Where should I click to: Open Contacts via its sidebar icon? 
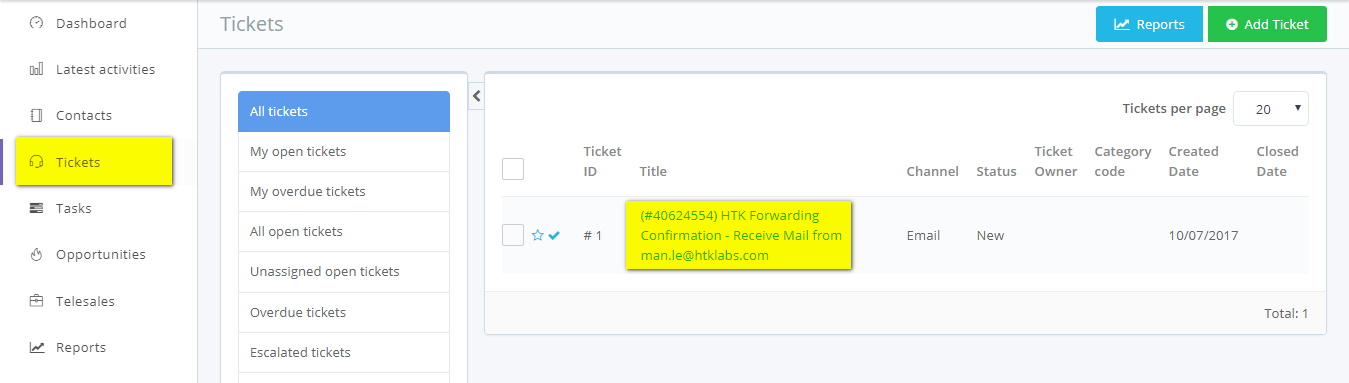coord(37,115)
